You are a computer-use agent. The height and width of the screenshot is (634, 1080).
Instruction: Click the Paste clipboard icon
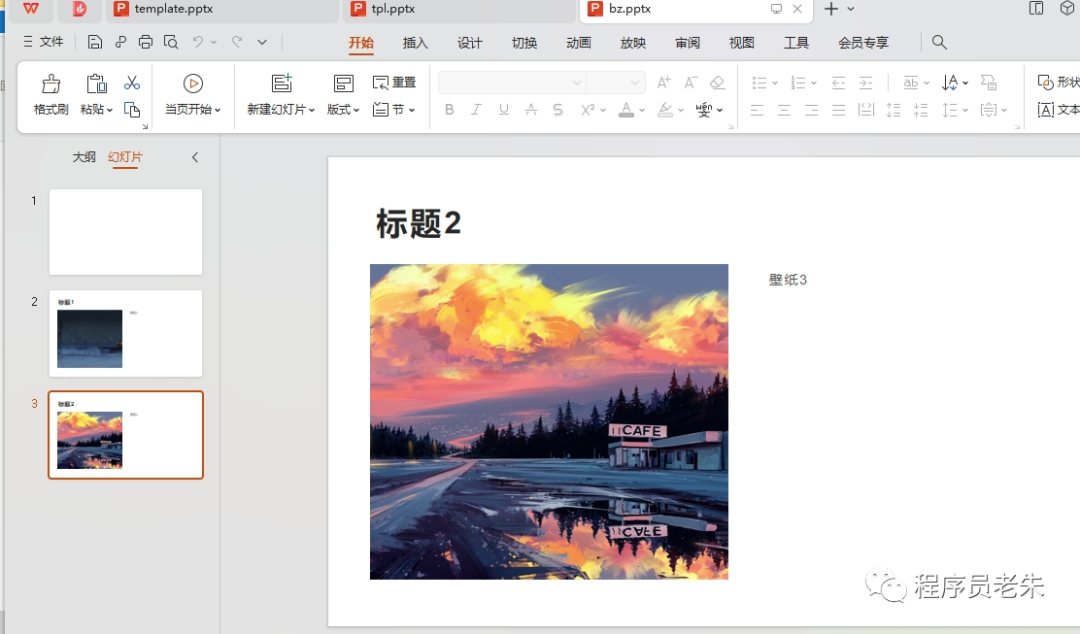click(96, 84)
